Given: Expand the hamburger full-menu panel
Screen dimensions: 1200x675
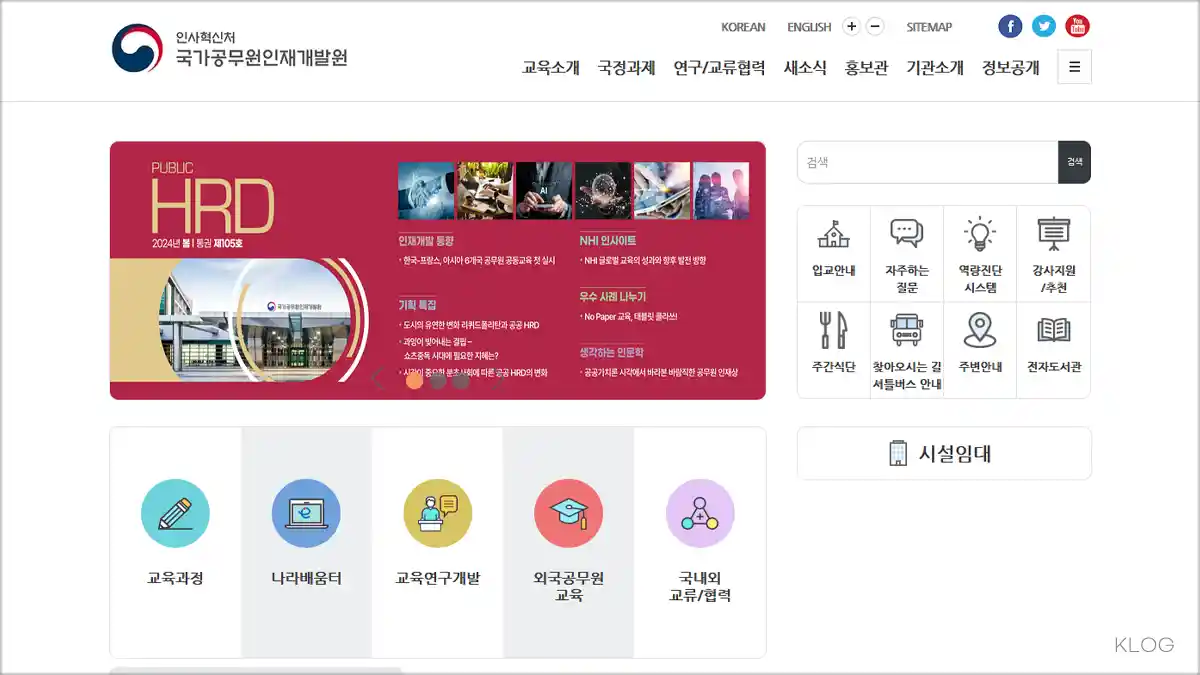Looking at the screenshot, I should coord(1074,66).
